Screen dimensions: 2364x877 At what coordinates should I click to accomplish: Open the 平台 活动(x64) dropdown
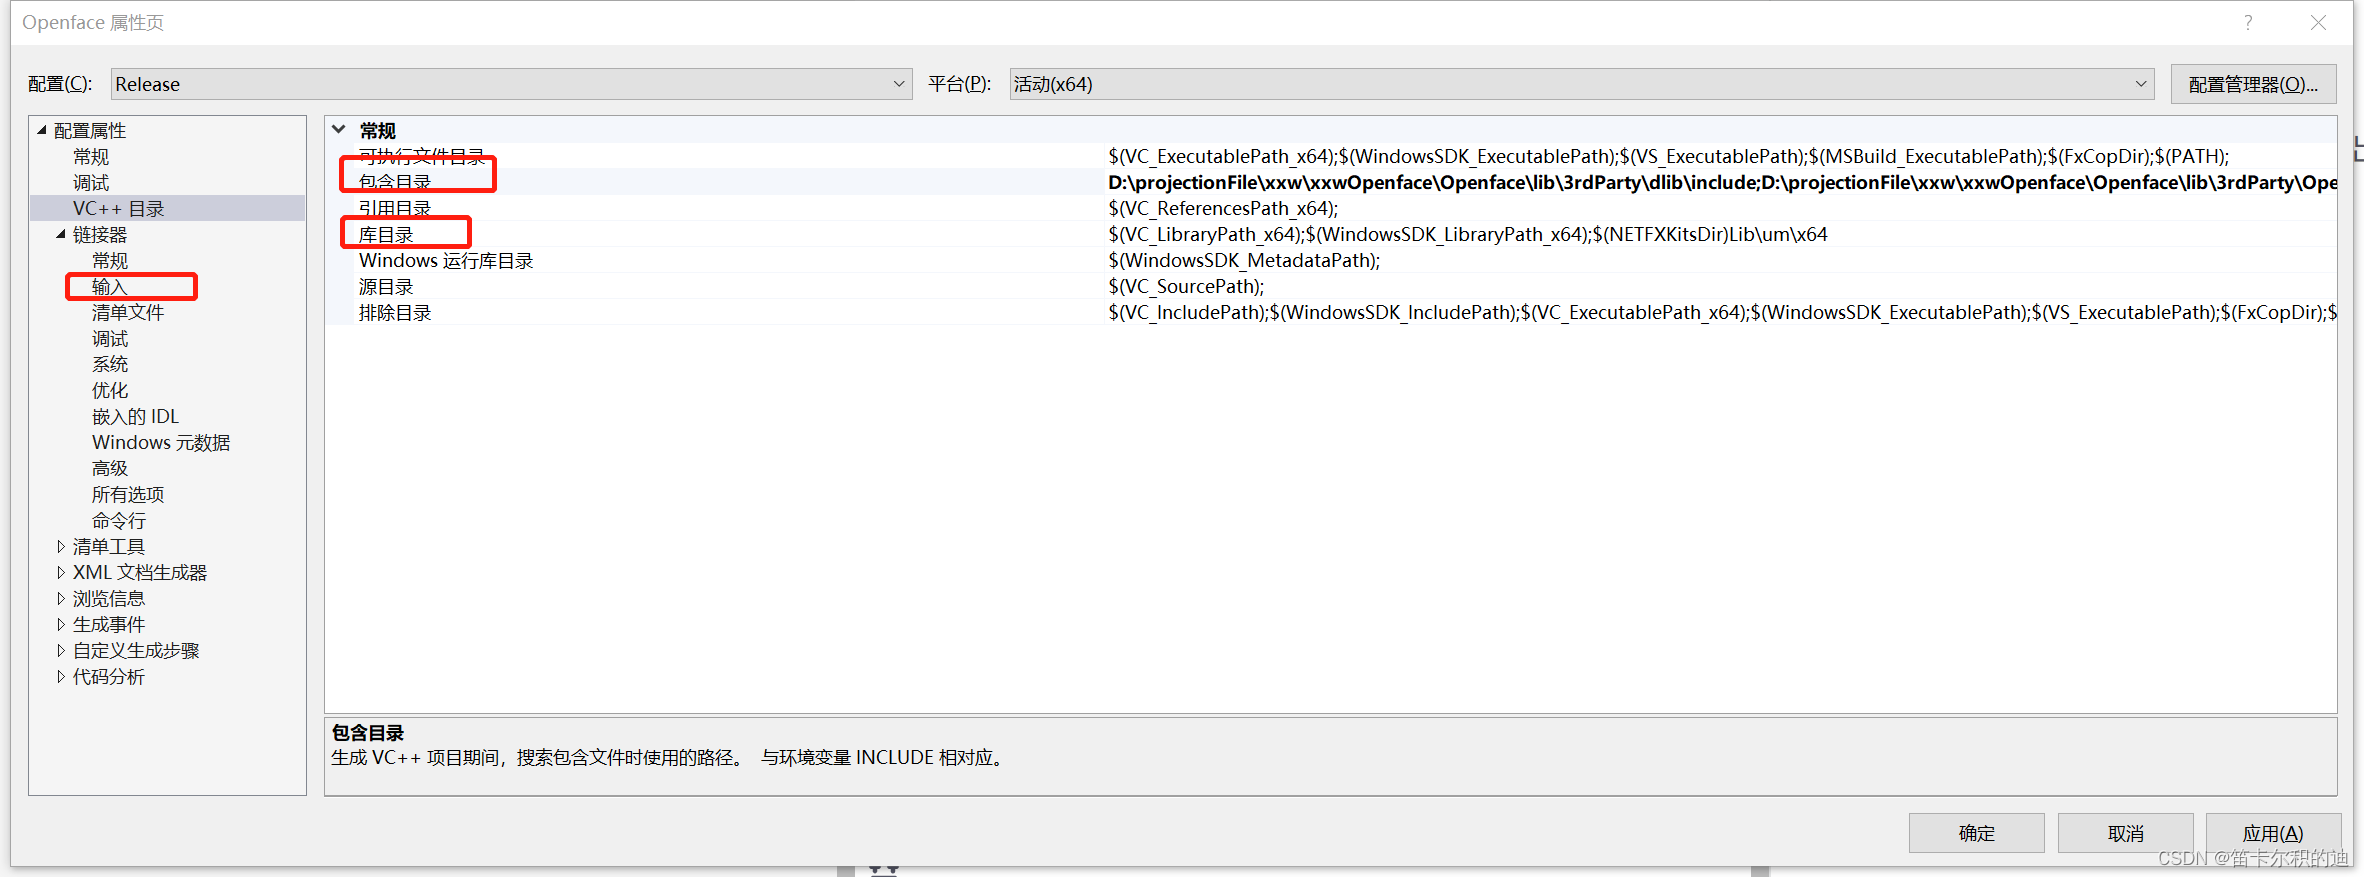tap(1582, 84)
